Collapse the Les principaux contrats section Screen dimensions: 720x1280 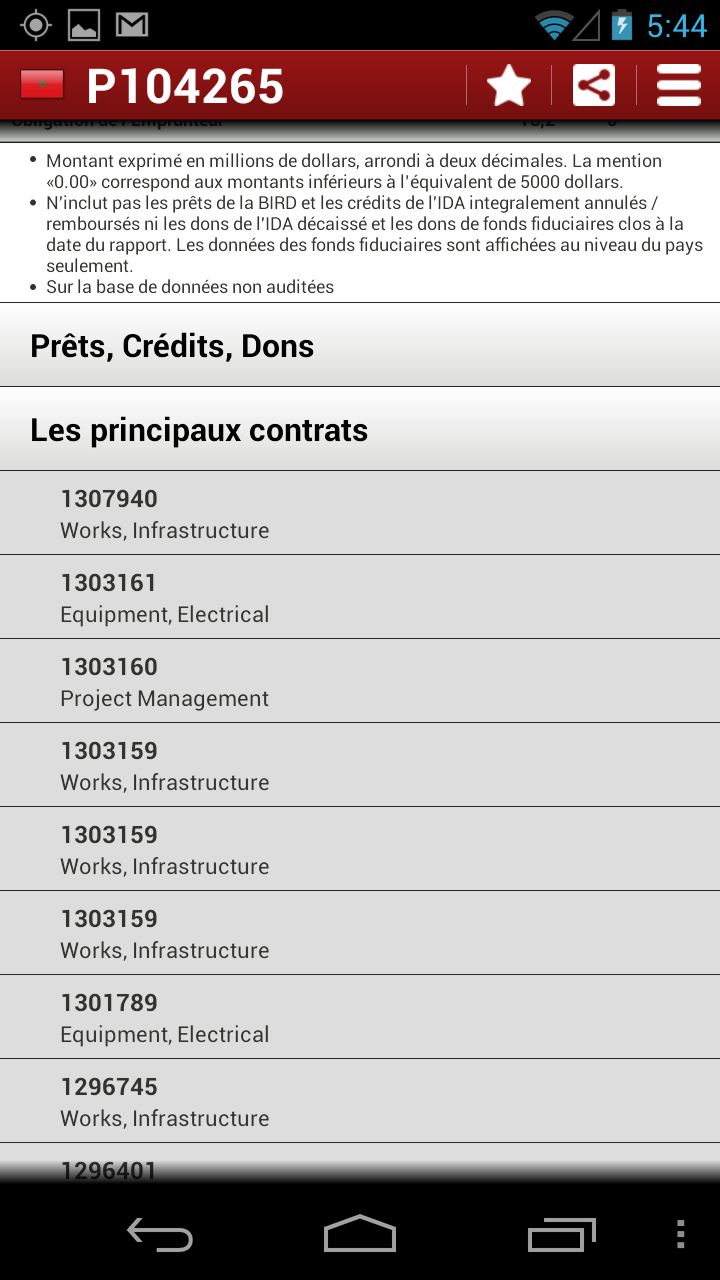(360, 430)
